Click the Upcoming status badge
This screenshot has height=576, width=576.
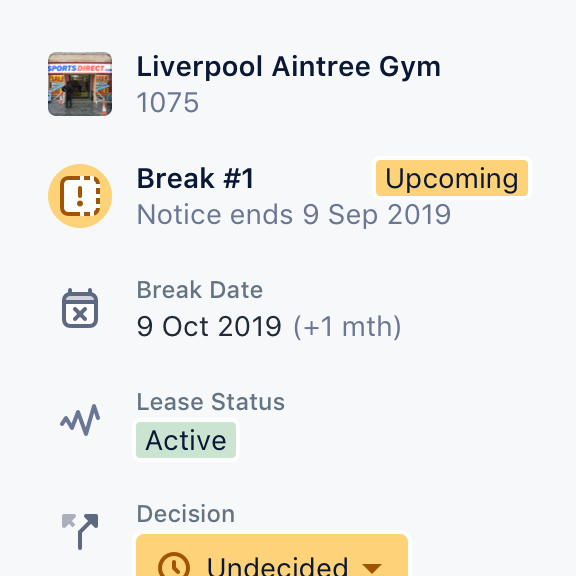452,178
